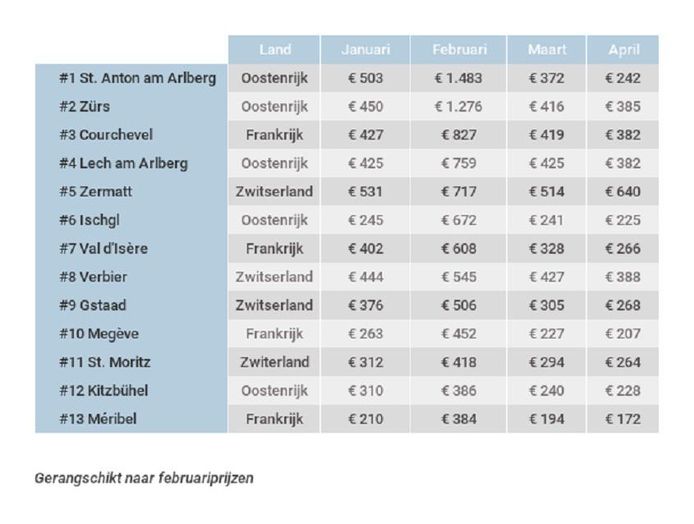694x524 pixels.
Task: Click the Land column header
Action: (x=275, y=50)
